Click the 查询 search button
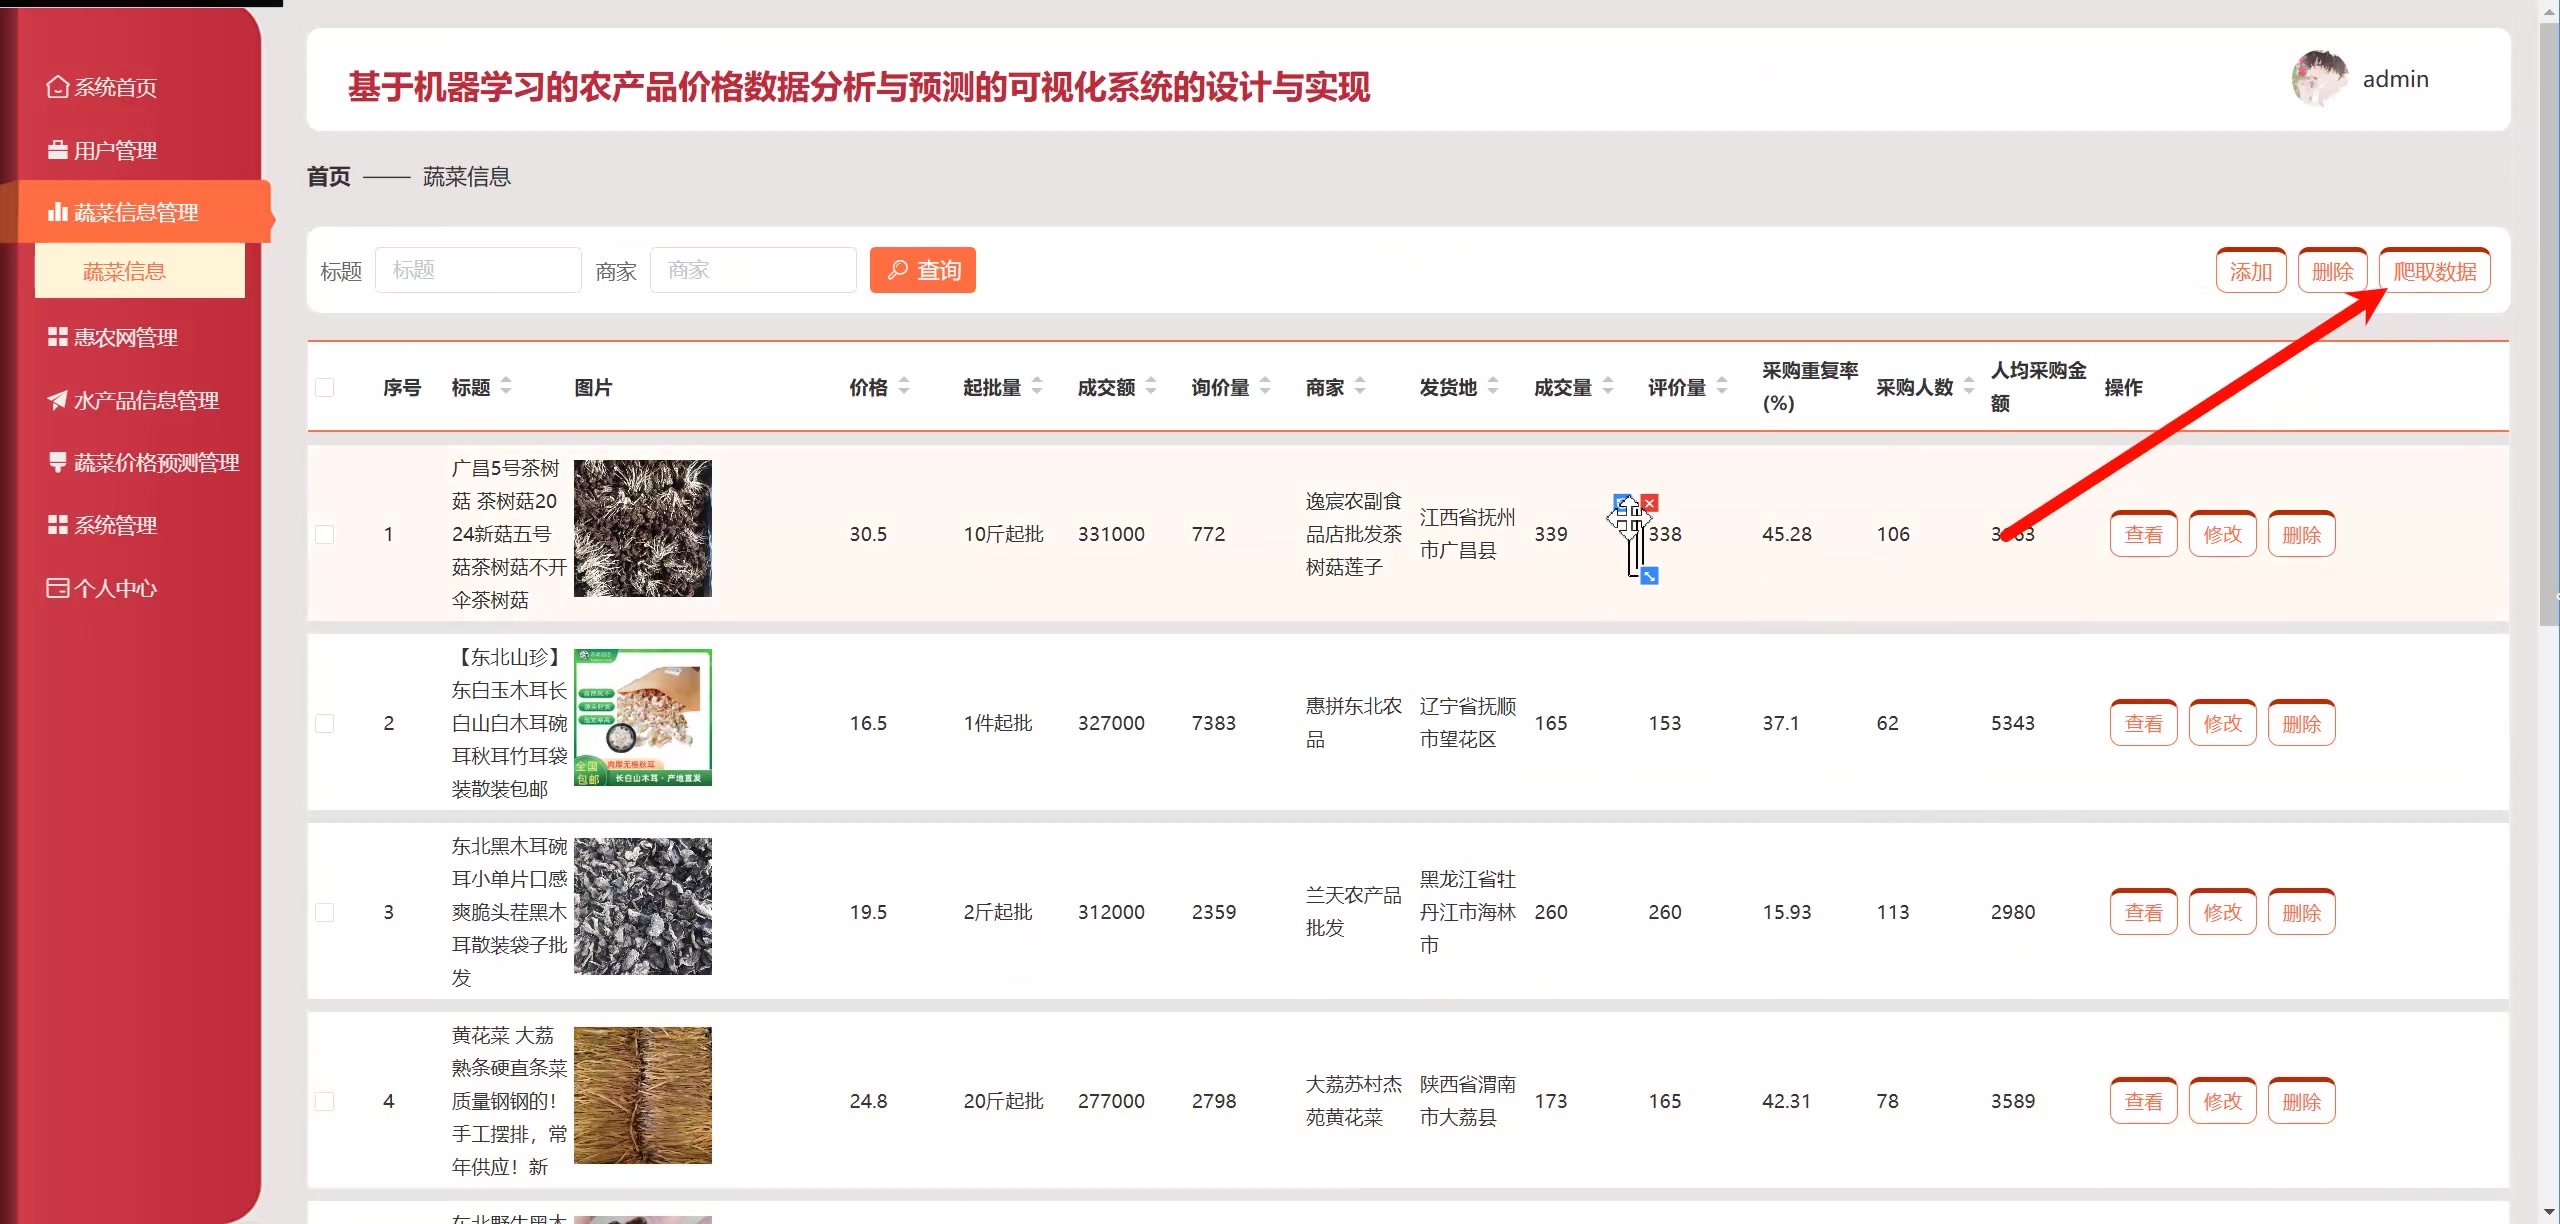2560x1224 pixels. point(923,270)
